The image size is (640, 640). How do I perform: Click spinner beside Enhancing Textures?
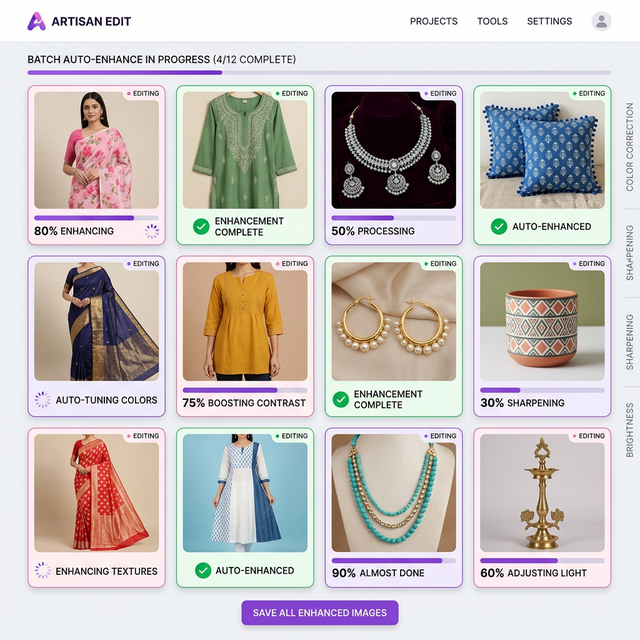(x=42, y=571)
